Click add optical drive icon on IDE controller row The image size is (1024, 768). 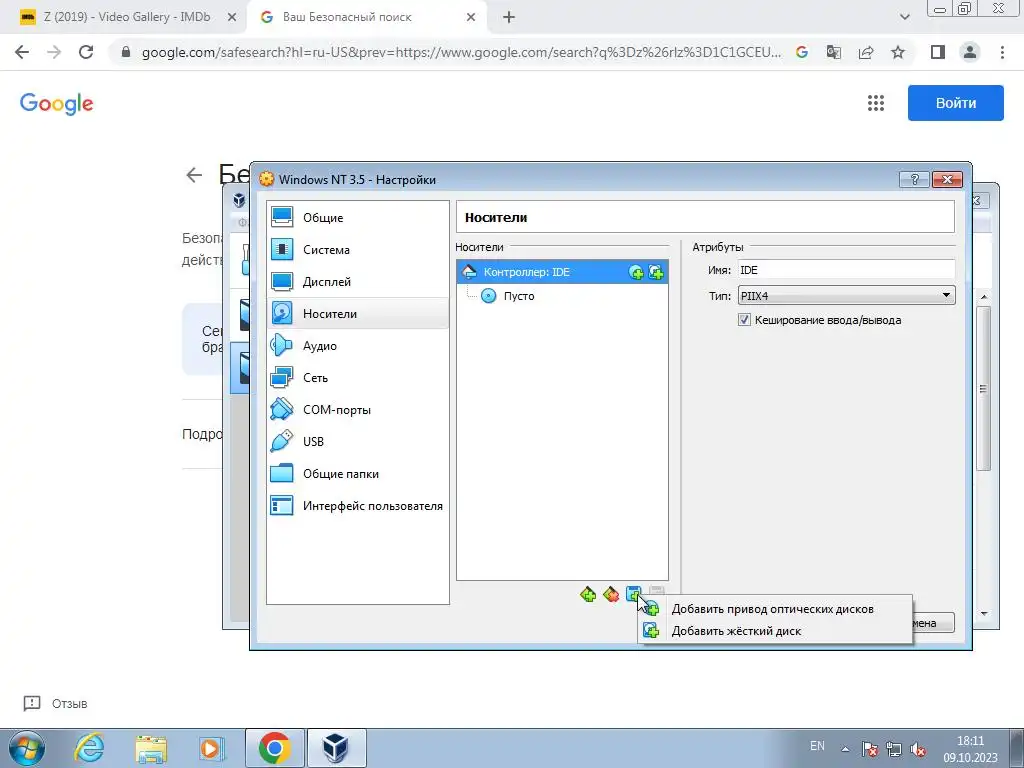click(x=635, y=272)
